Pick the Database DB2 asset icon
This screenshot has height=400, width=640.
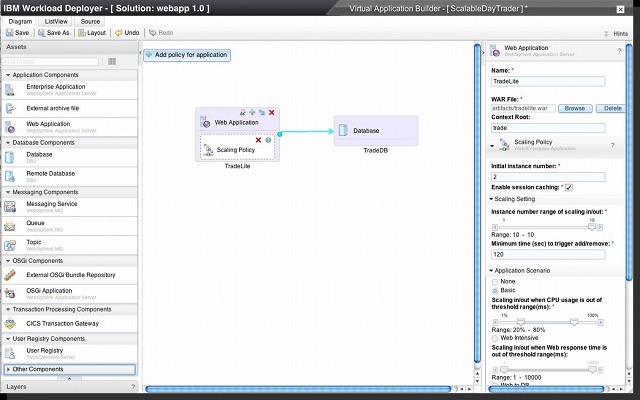pos(9,157)
